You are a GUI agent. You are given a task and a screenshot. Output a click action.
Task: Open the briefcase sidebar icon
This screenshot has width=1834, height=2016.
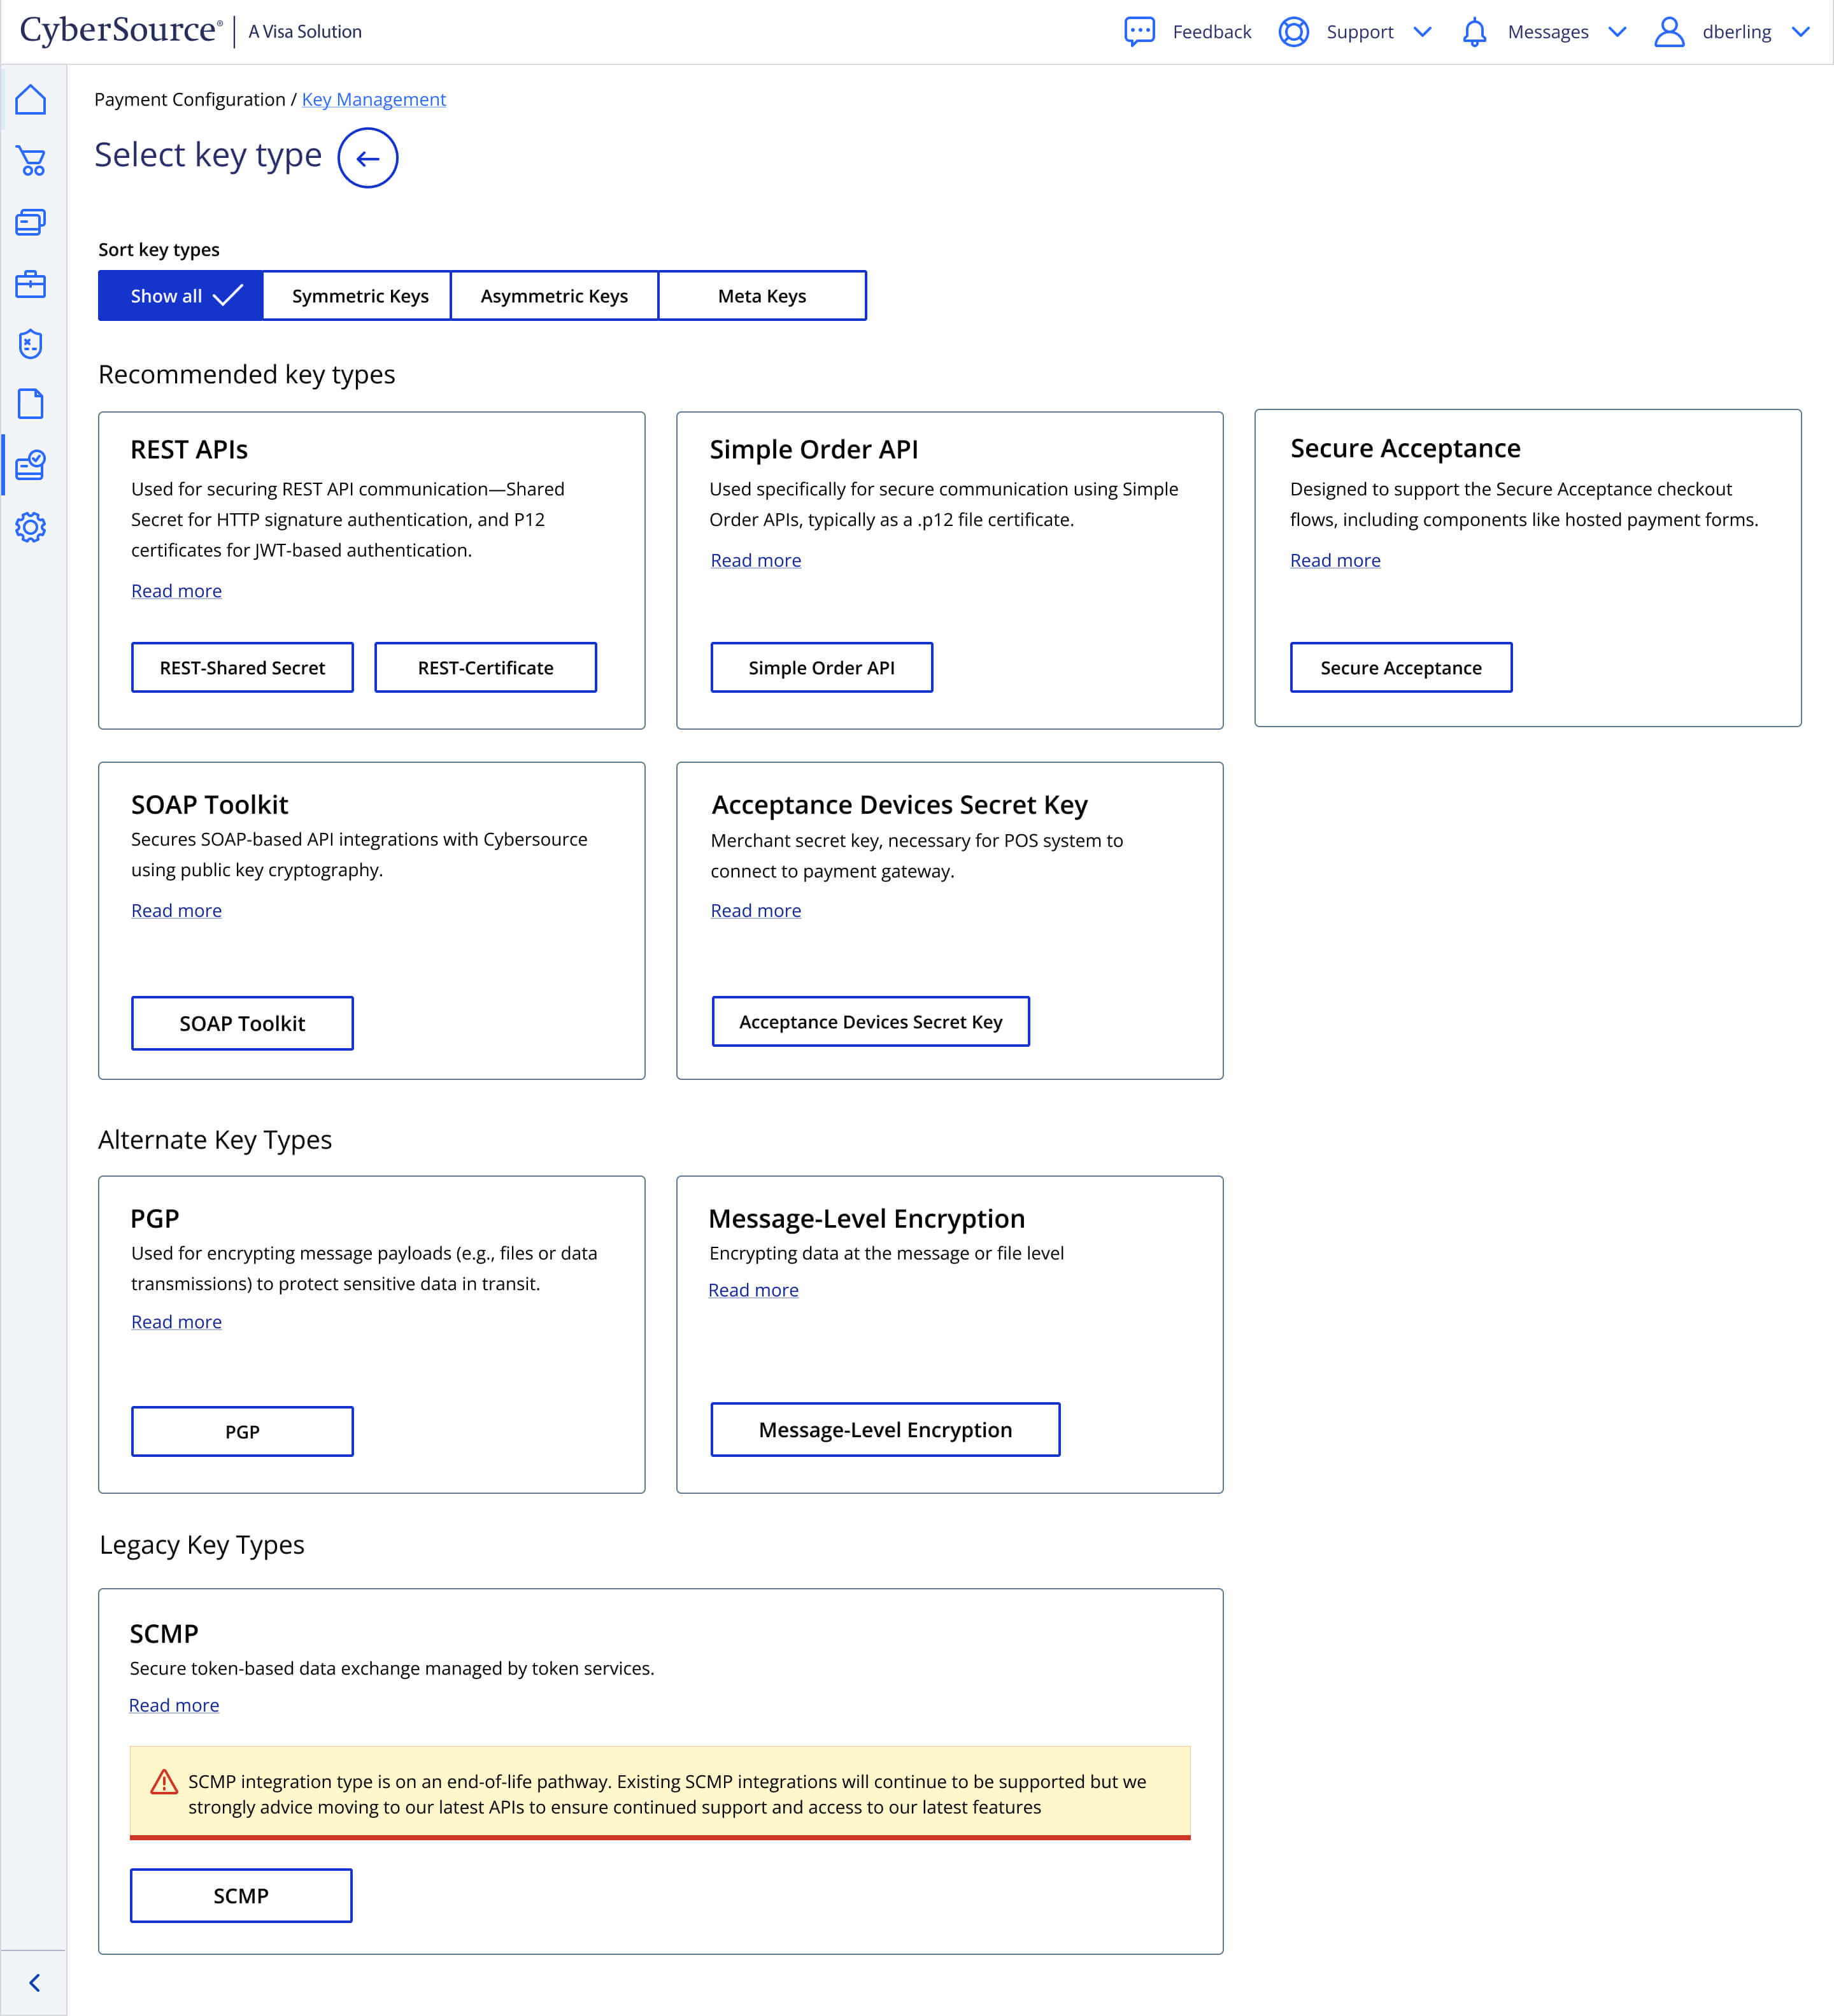point(31,284)
